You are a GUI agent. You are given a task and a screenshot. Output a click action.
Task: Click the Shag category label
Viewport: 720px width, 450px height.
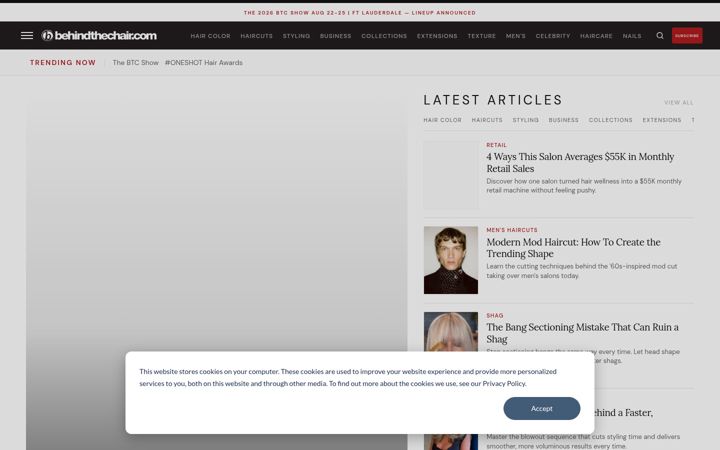coord(495,315)
